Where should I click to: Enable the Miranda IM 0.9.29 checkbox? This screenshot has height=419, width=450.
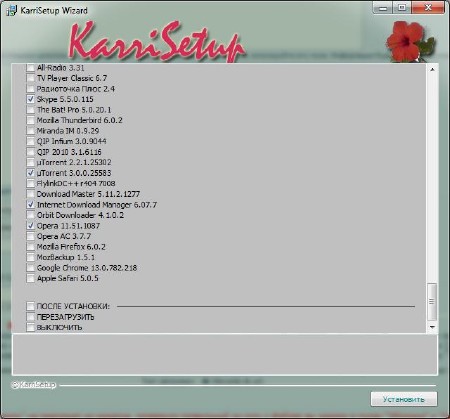click(30, 131)
